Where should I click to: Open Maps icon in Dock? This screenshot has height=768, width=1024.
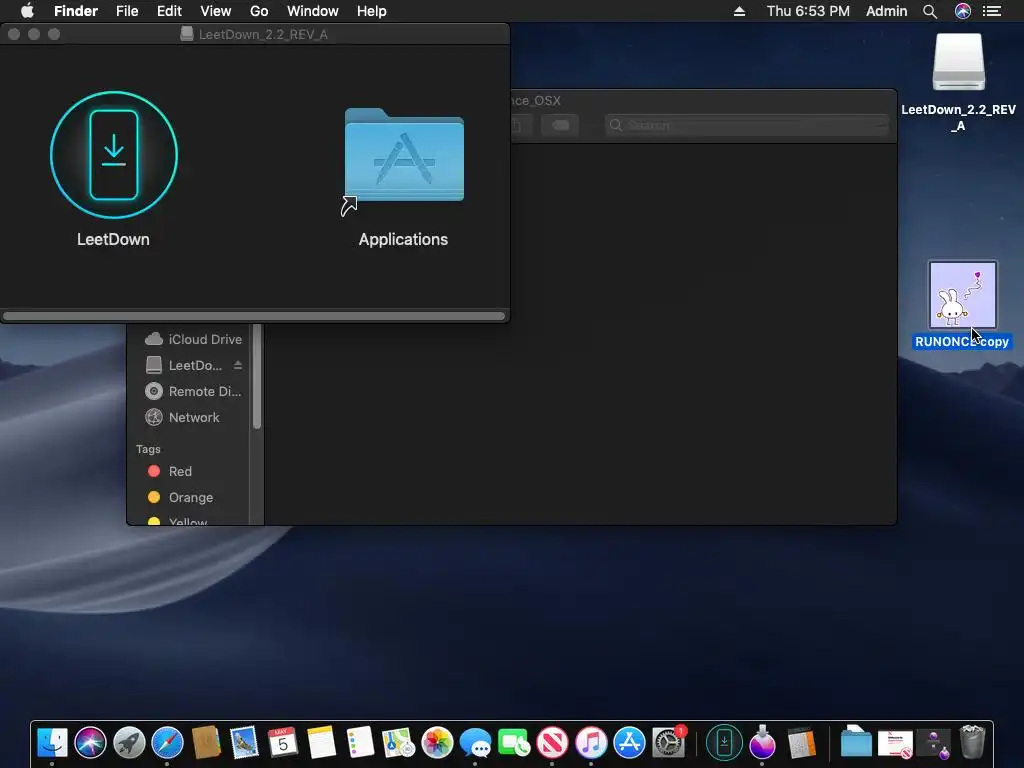398,743
